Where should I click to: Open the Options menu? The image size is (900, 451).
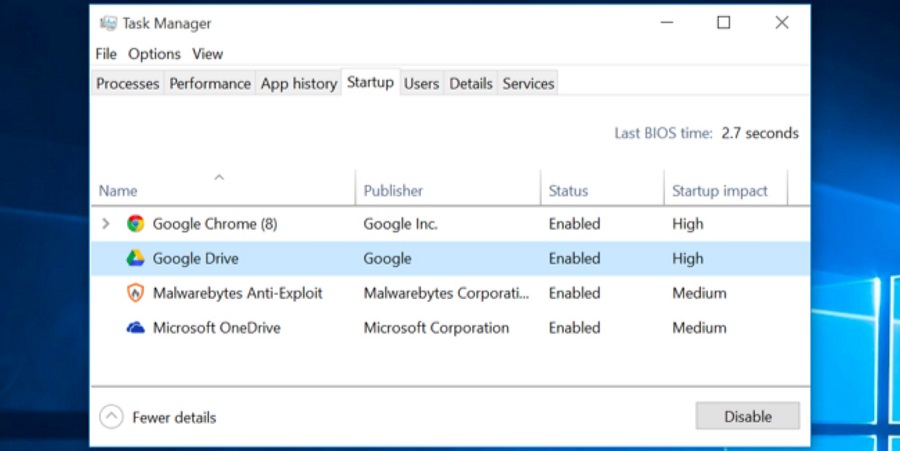click(154, 54)
